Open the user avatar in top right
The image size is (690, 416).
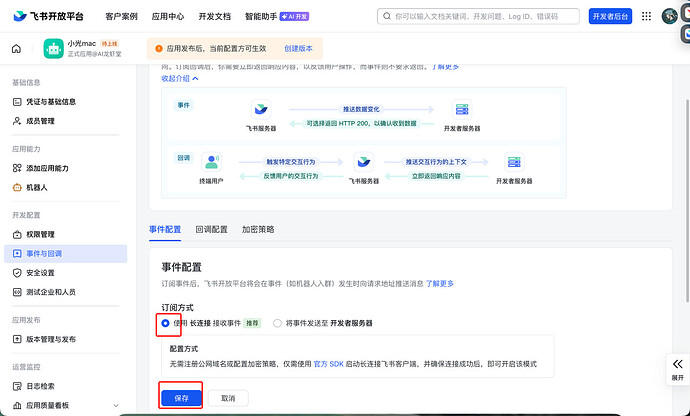[670, 16]
